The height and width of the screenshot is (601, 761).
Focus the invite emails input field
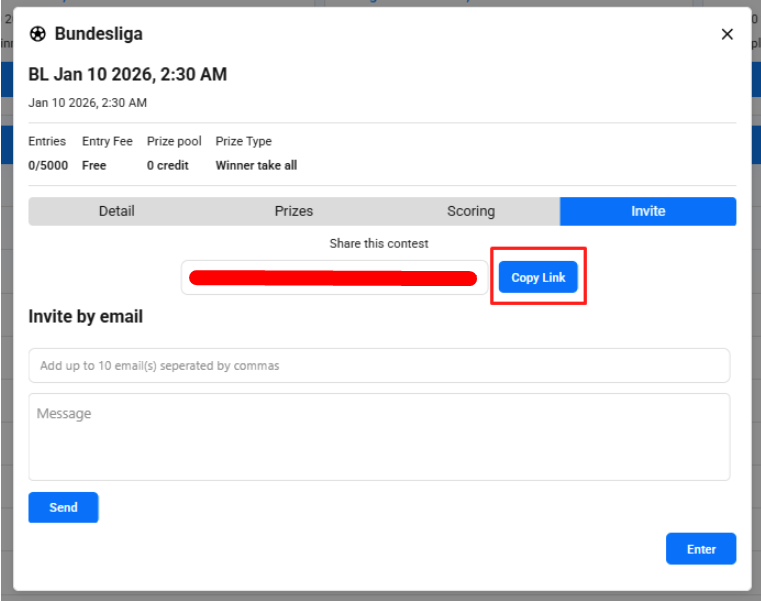tap(379, 366)
